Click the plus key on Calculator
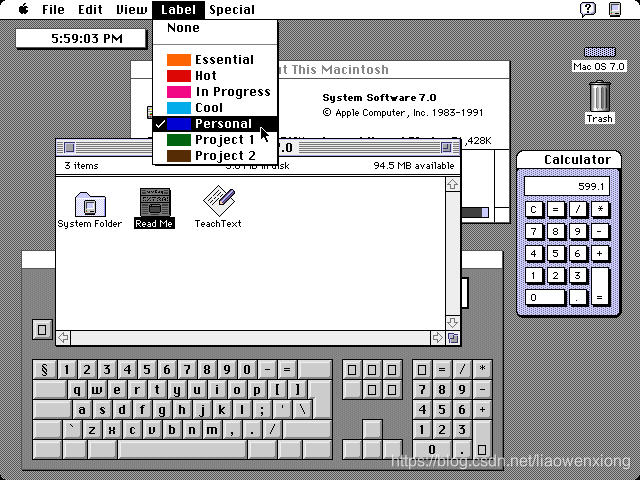The width and height of the screenshot is (640, 480). (x=600, y=253)
